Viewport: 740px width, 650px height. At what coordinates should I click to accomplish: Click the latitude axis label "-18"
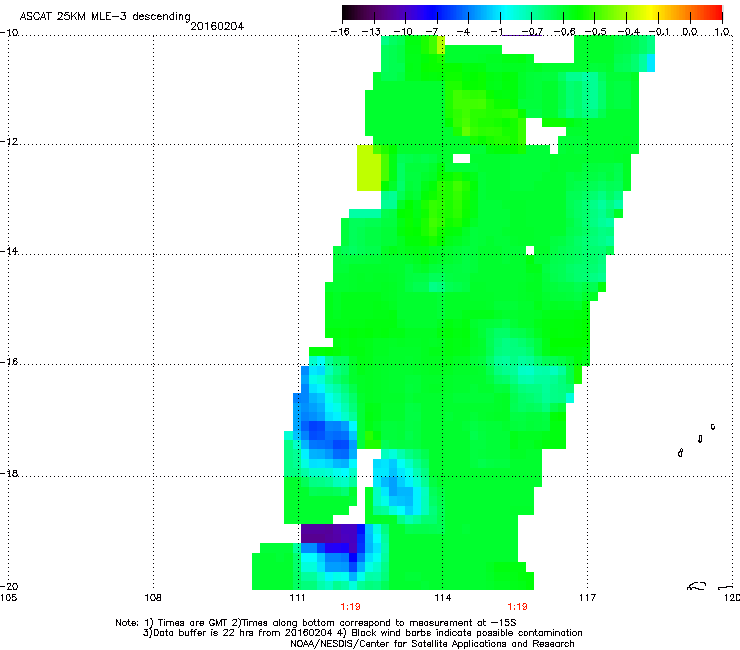point(9,473)
